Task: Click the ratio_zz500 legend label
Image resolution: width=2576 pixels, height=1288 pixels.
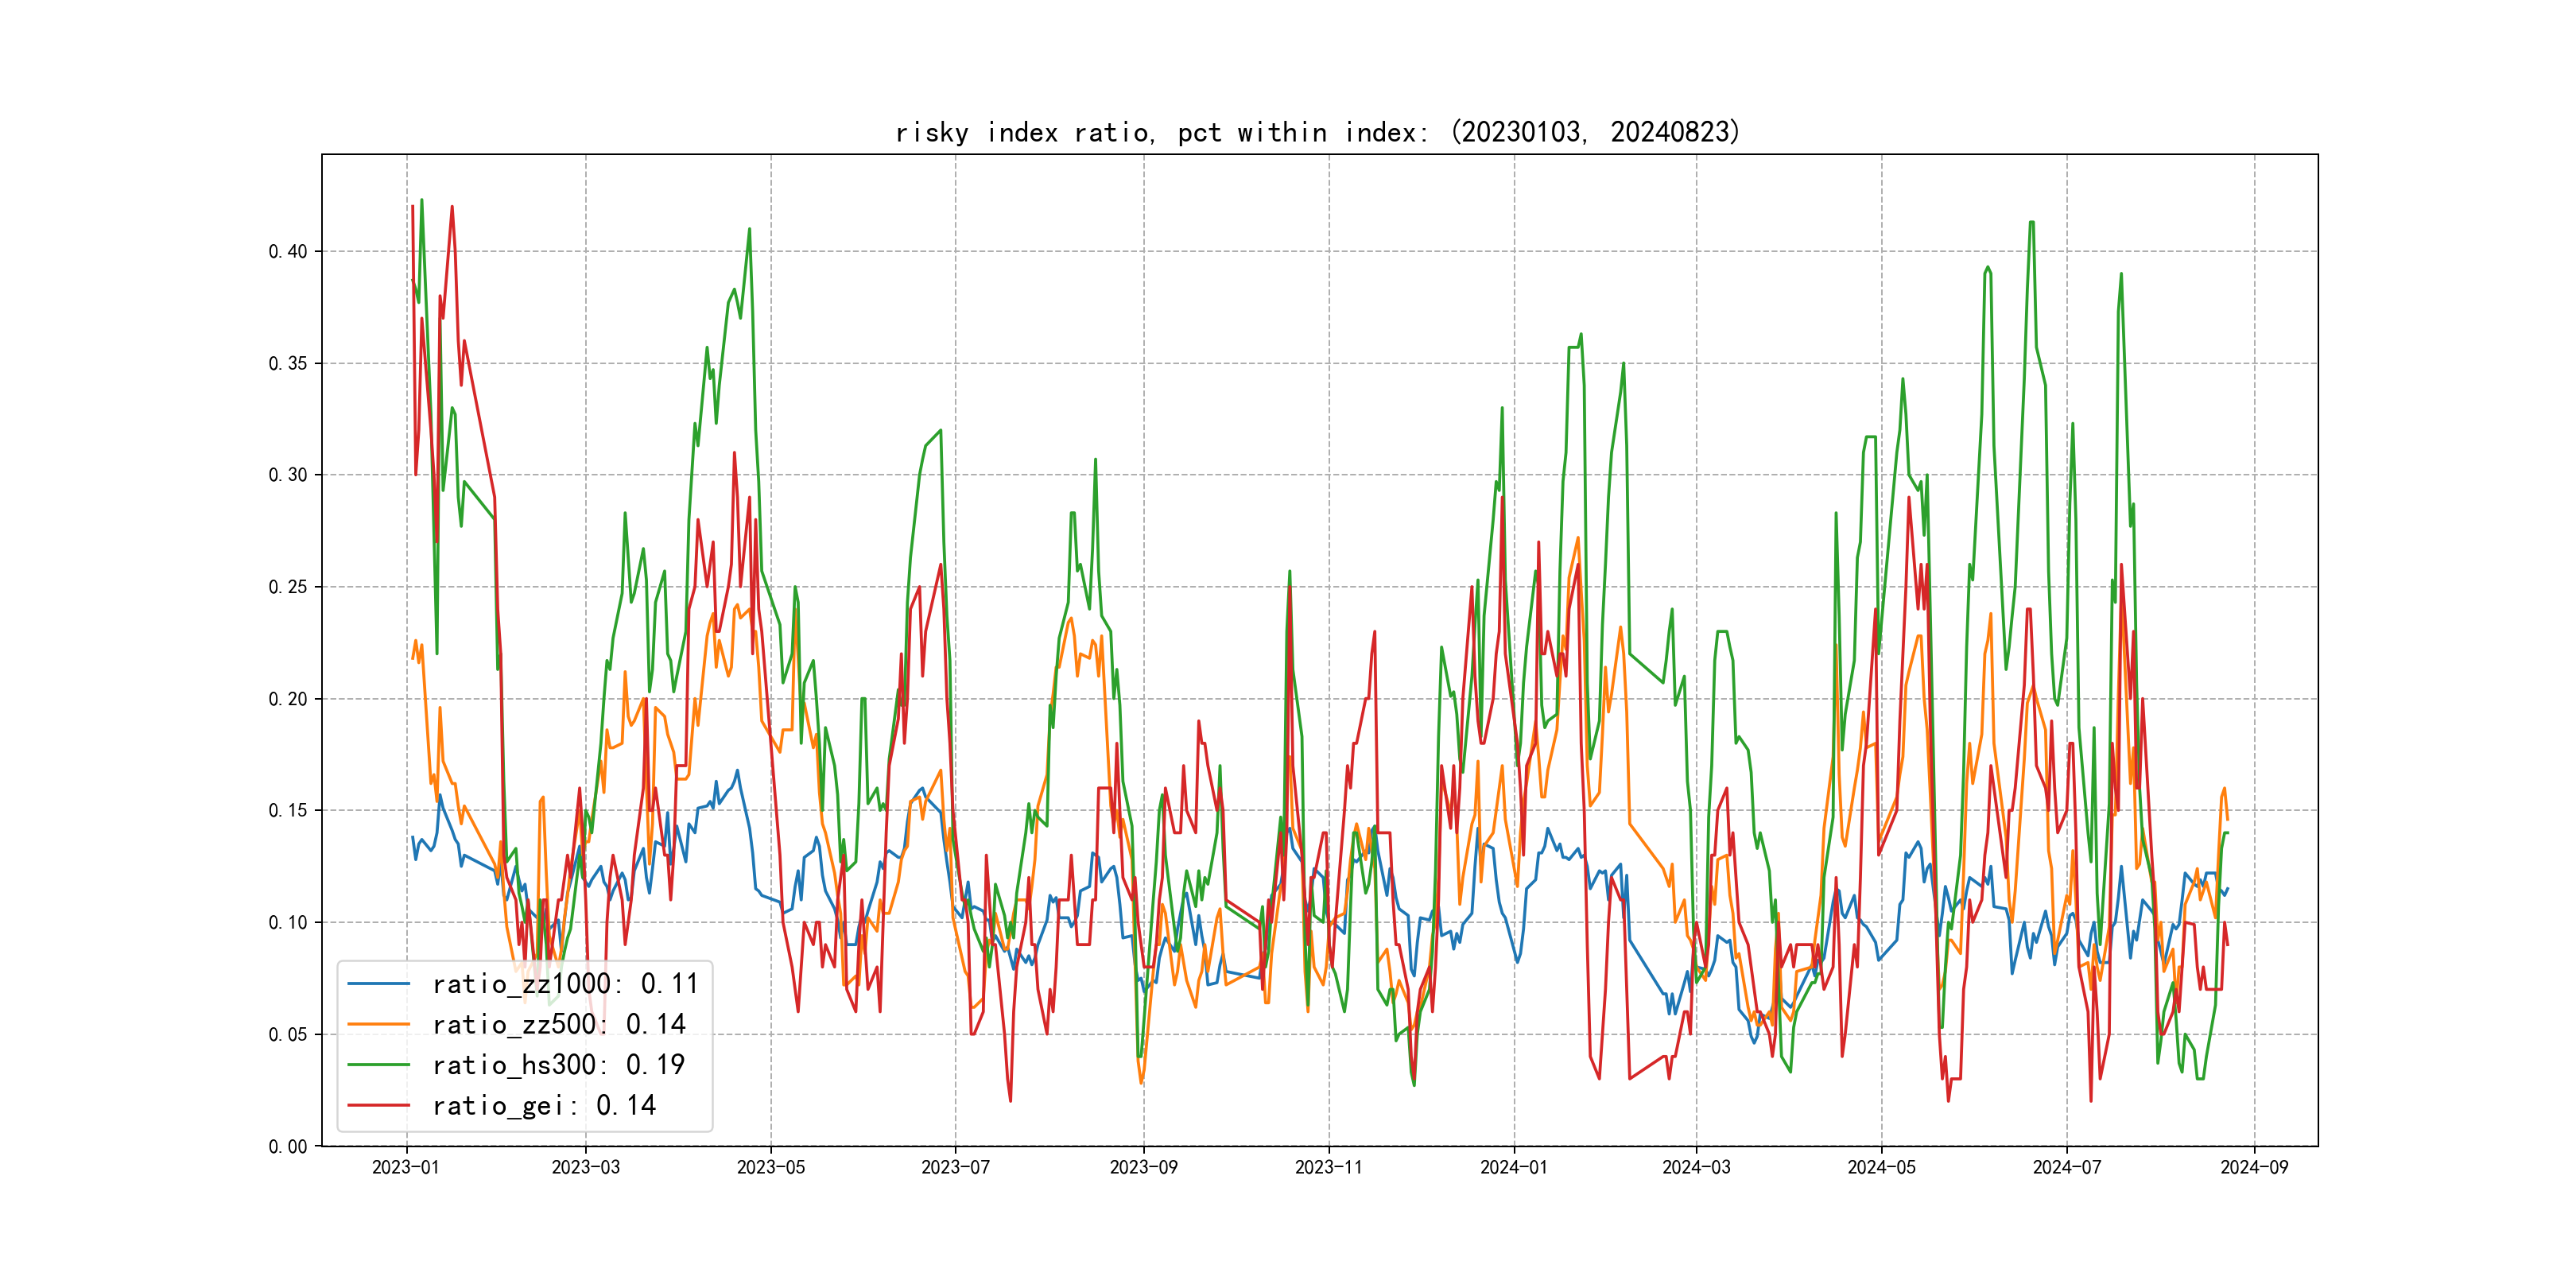Action: coord(558,1024)
